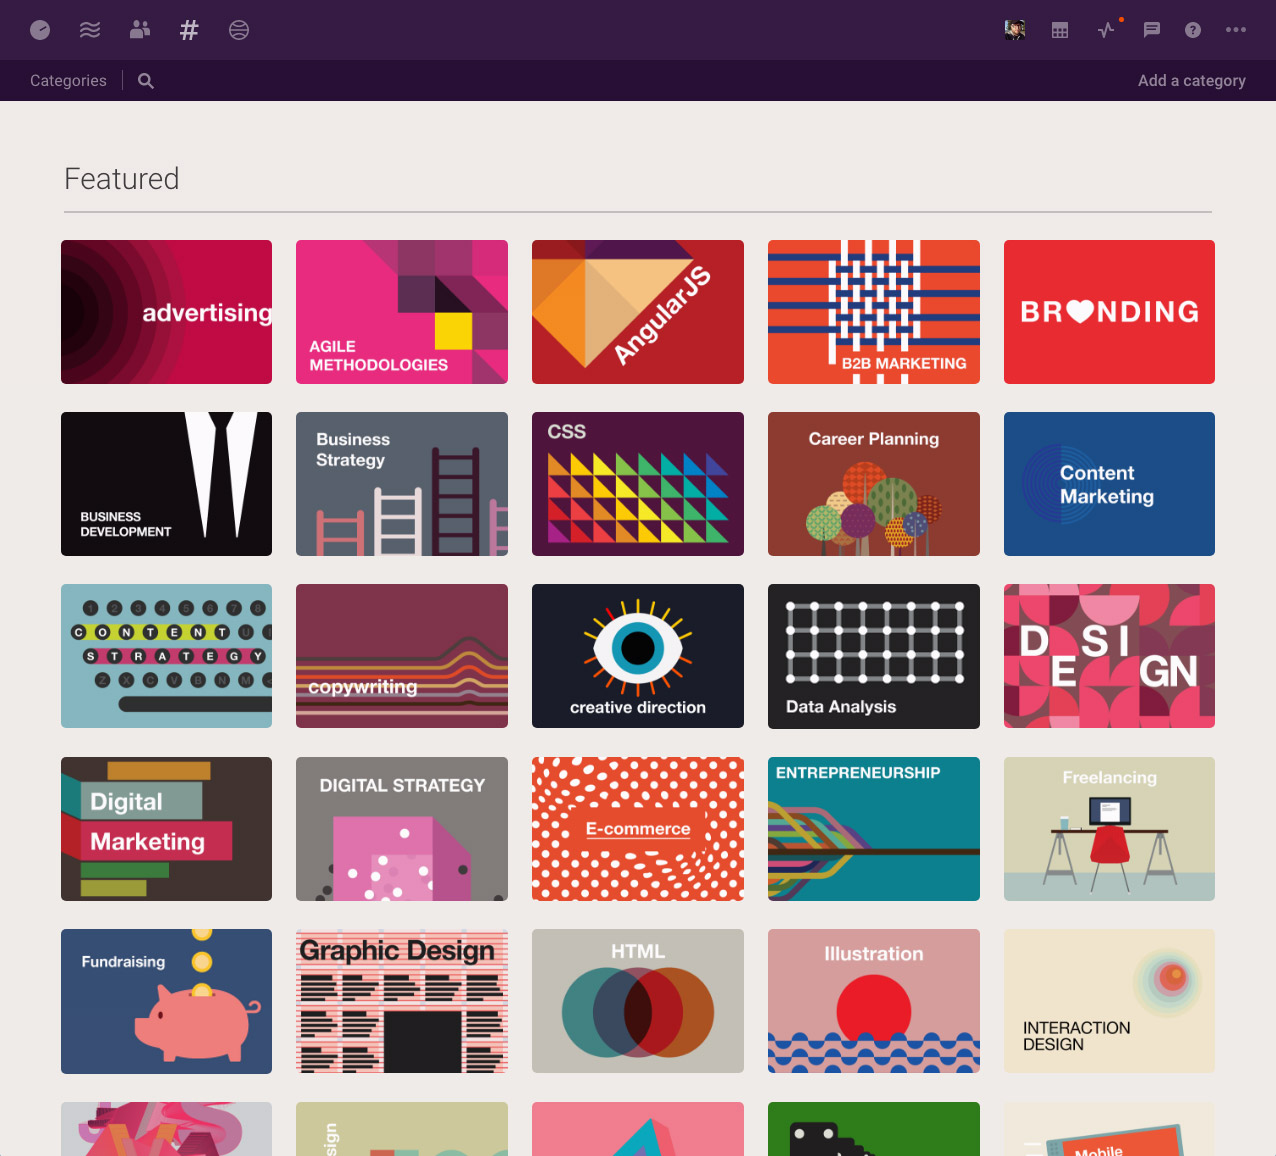Open the pink DESIGN category card
The image size is (1276, 1156).
coord(1109,656)
